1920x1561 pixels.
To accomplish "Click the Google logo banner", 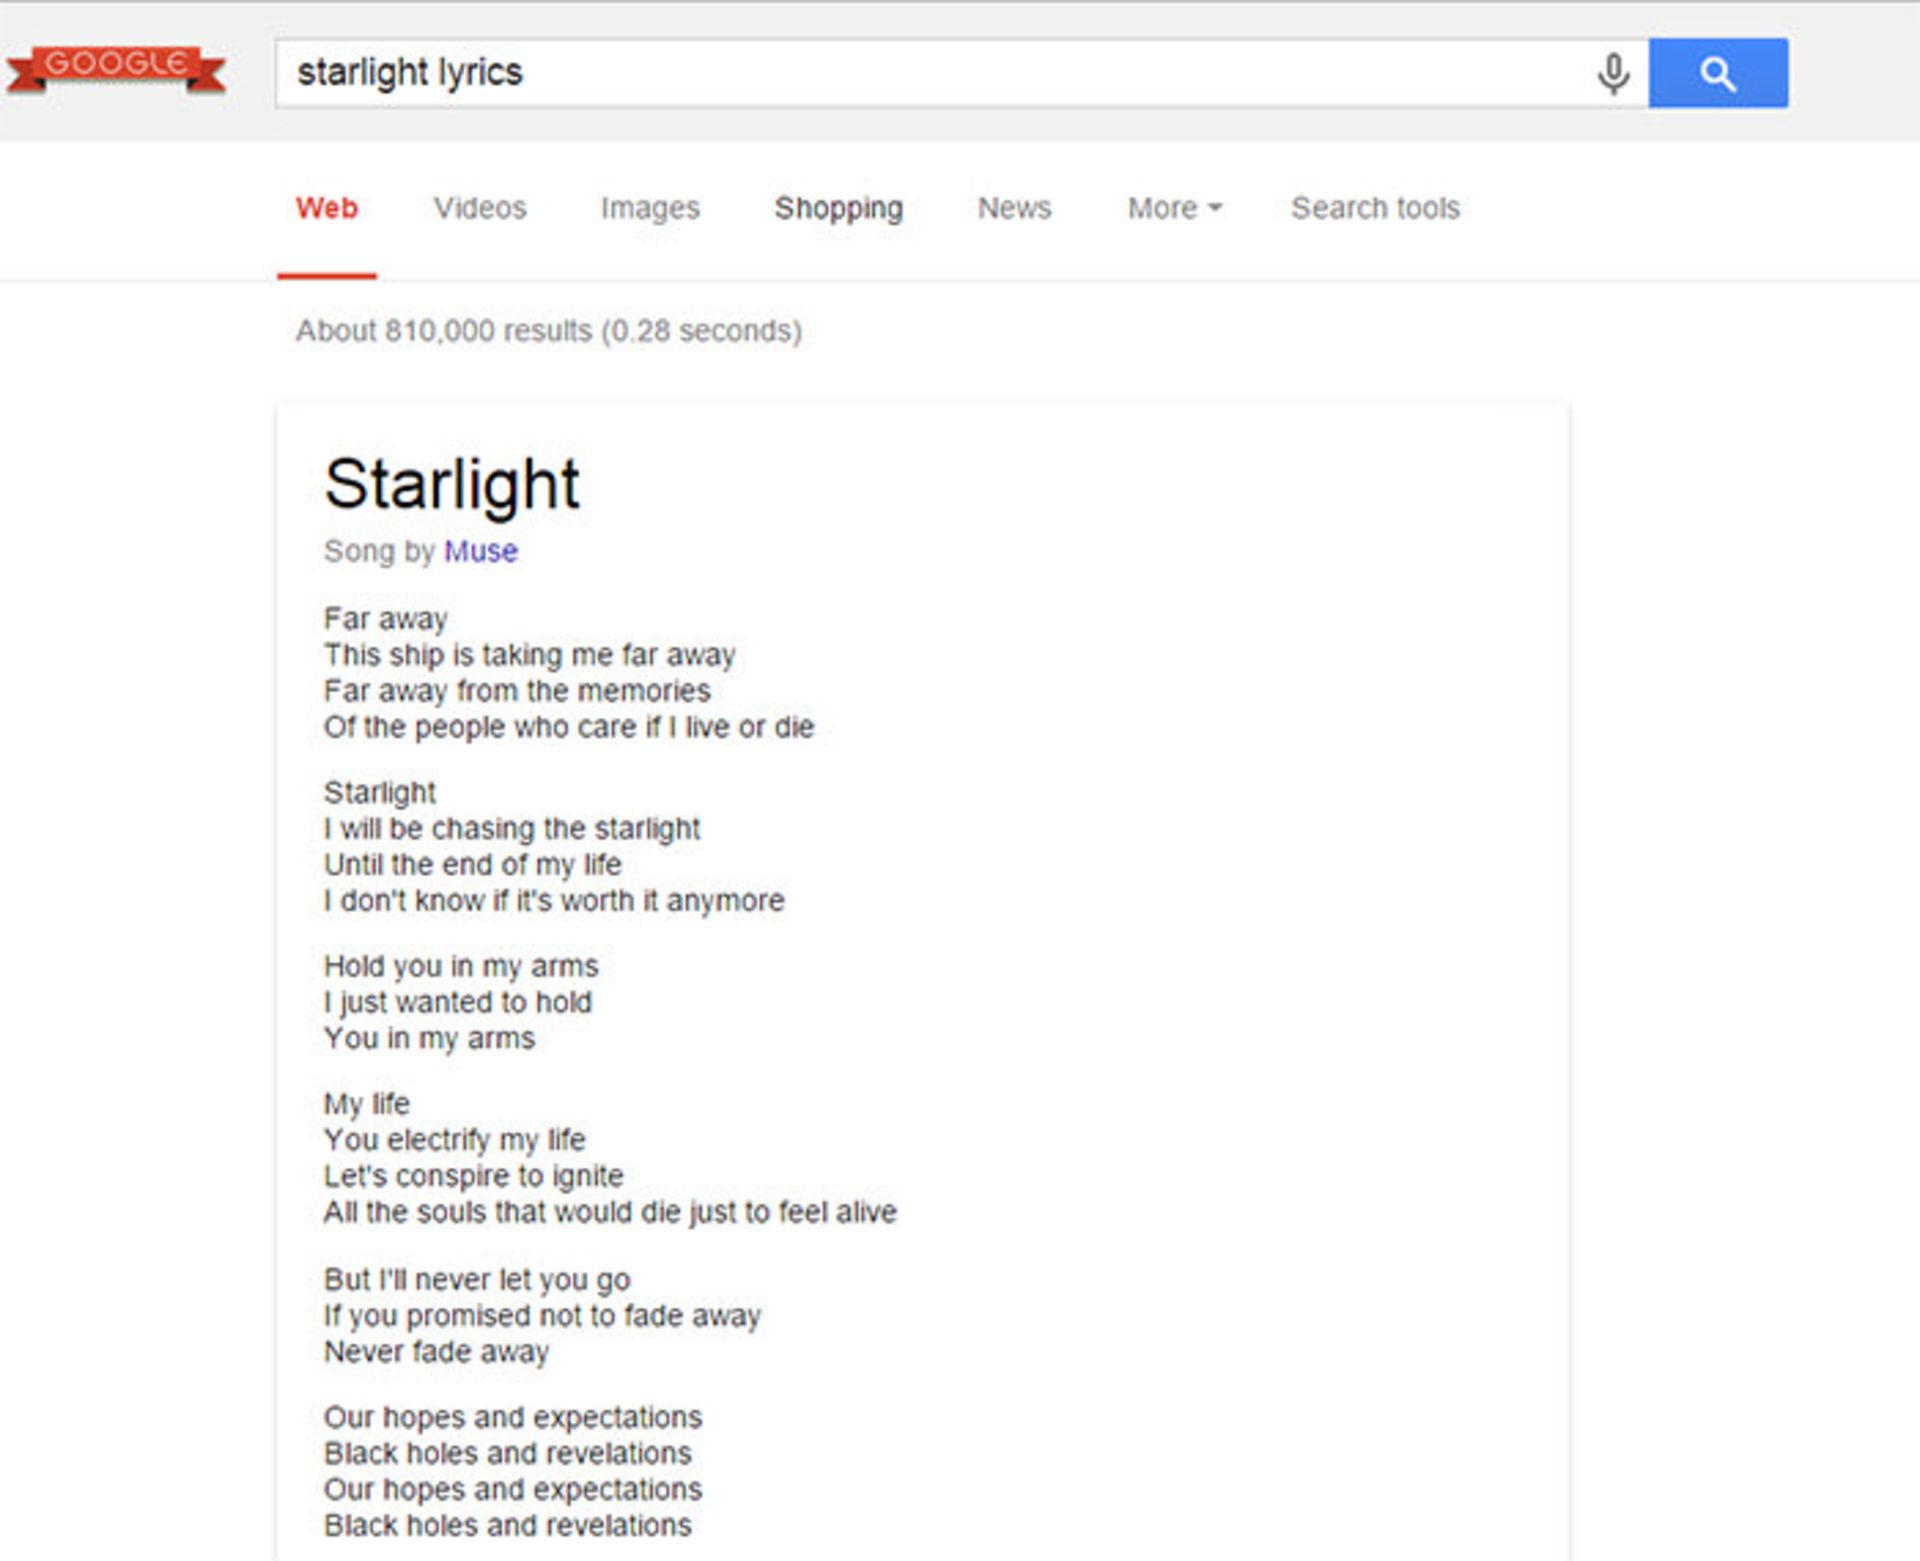I will [115, 67].
